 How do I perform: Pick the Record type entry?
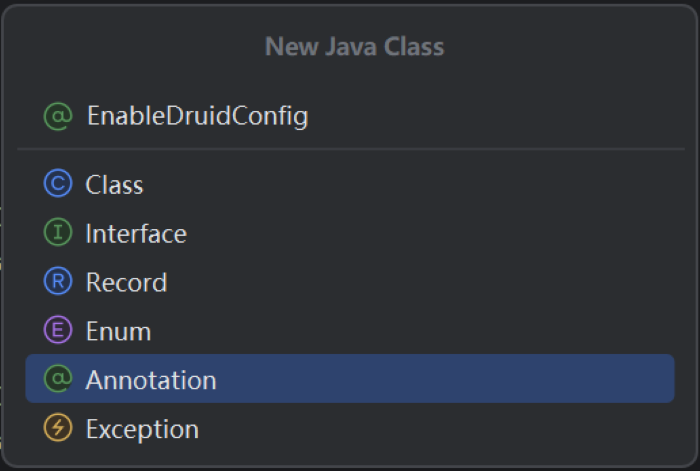point(126,283)
